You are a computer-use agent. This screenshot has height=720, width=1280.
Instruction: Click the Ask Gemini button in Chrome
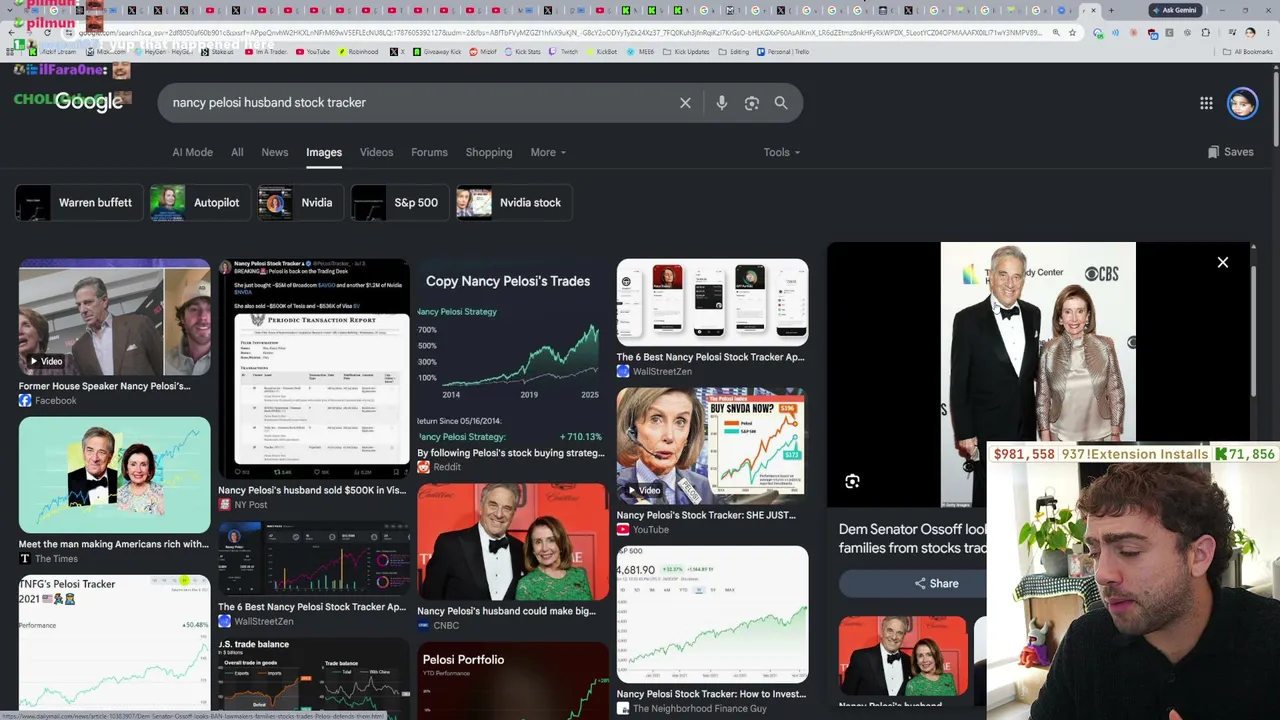(x=1175, y=10)
